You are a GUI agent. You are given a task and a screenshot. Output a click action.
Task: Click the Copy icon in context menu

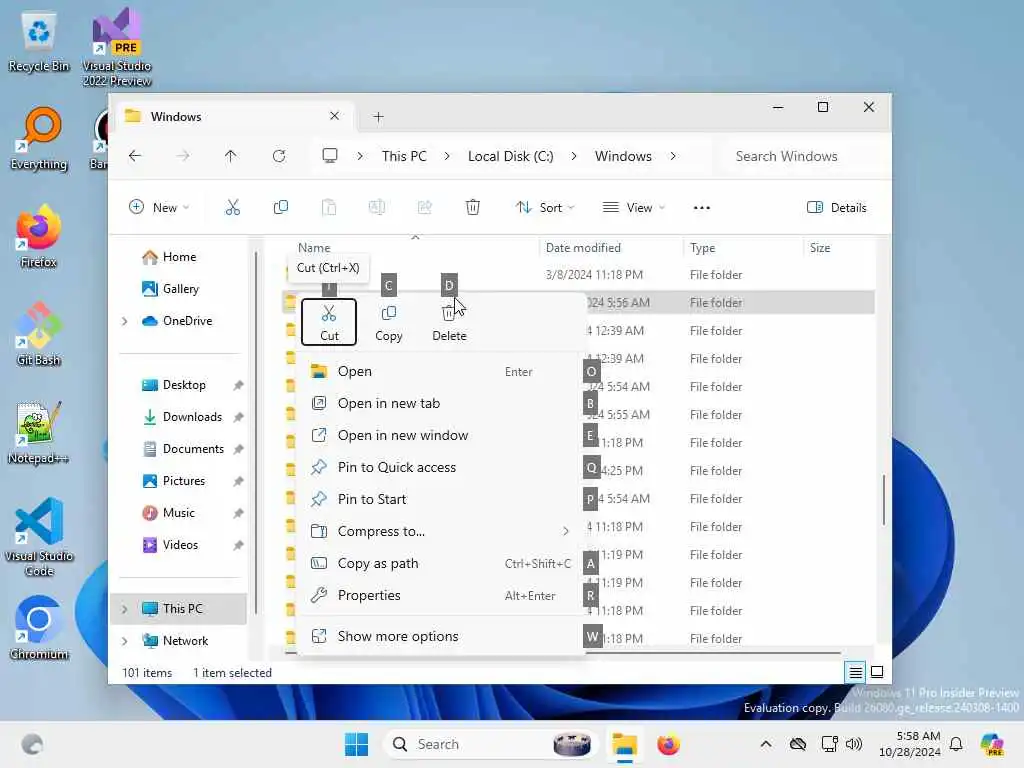(x=389, y=321)
